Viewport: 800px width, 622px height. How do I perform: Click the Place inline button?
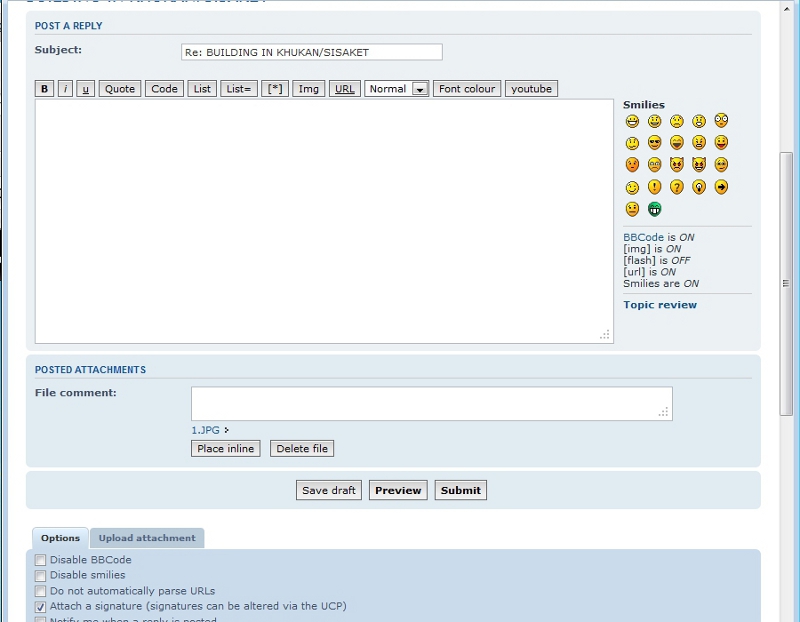[x=225, y=449]
